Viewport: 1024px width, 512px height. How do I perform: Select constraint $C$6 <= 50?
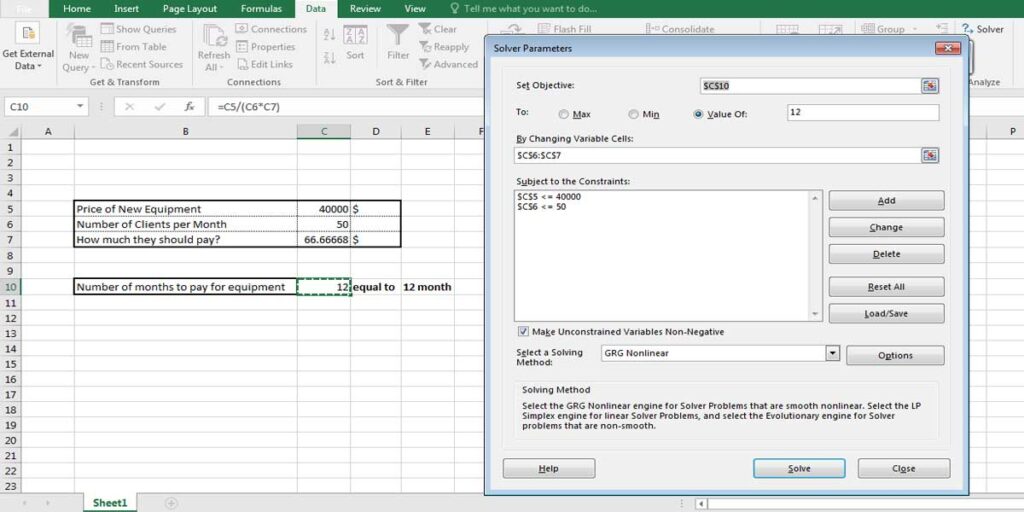(x=541, y=206)
